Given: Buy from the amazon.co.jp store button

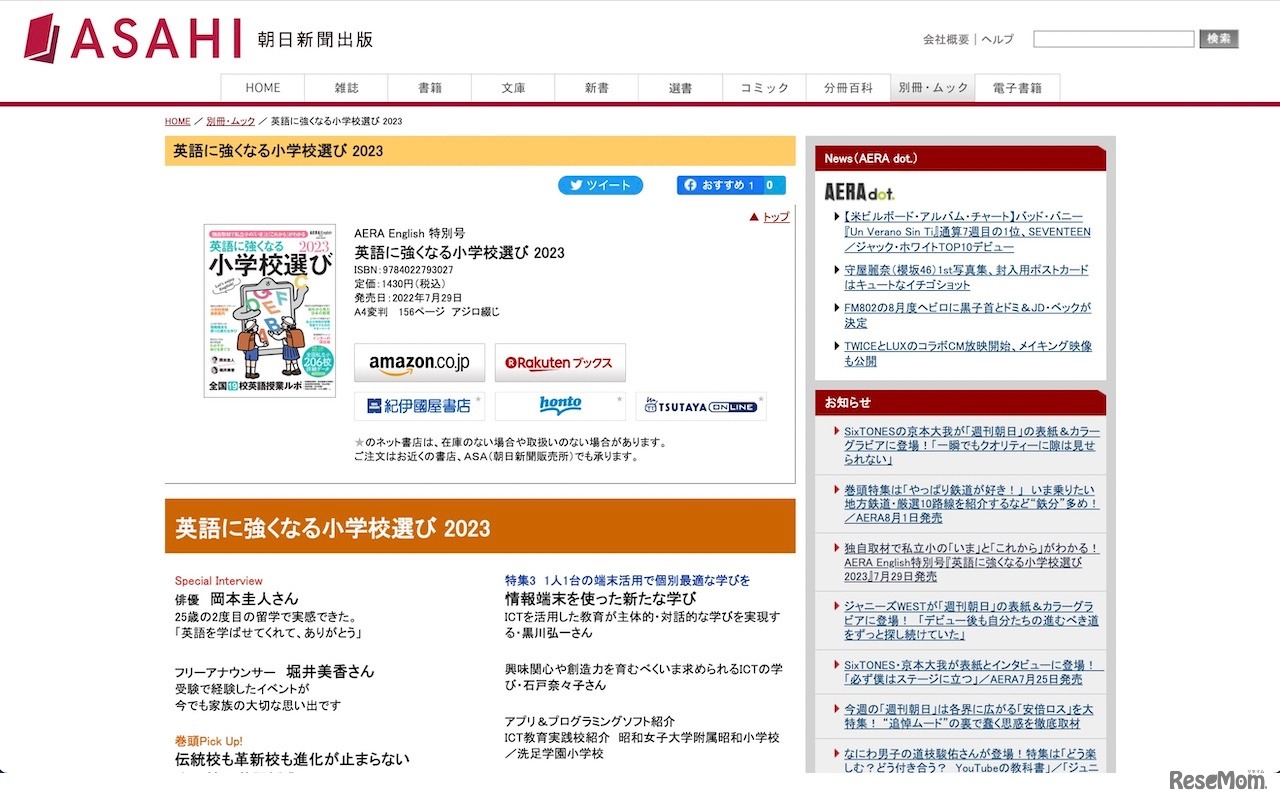Looking at the screenshot, I should pyautogui.click(x=419, y=362).
